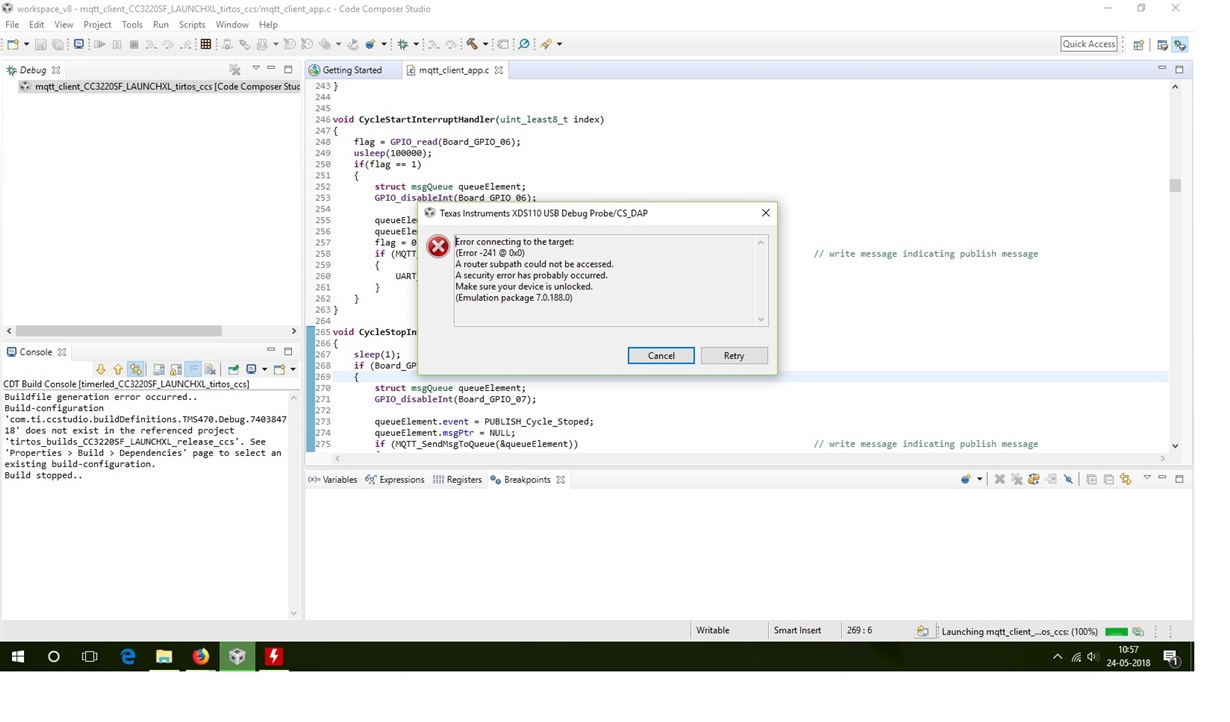Click Smart Insert status bar entry
This screenshot has width=1230, height=722.
(x=797, y=631)
